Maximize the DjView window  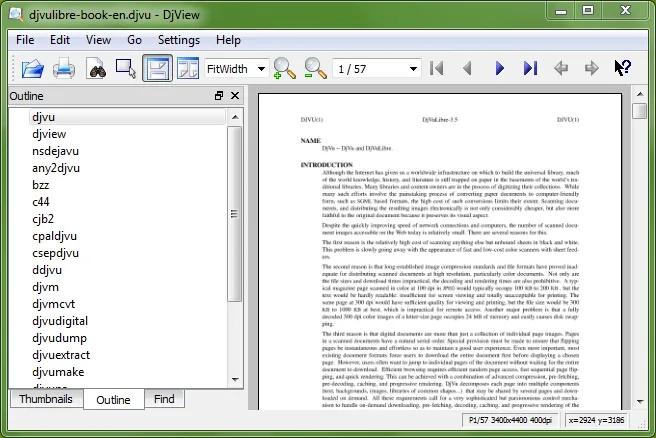pyautogui.click(x=588, y=10)
